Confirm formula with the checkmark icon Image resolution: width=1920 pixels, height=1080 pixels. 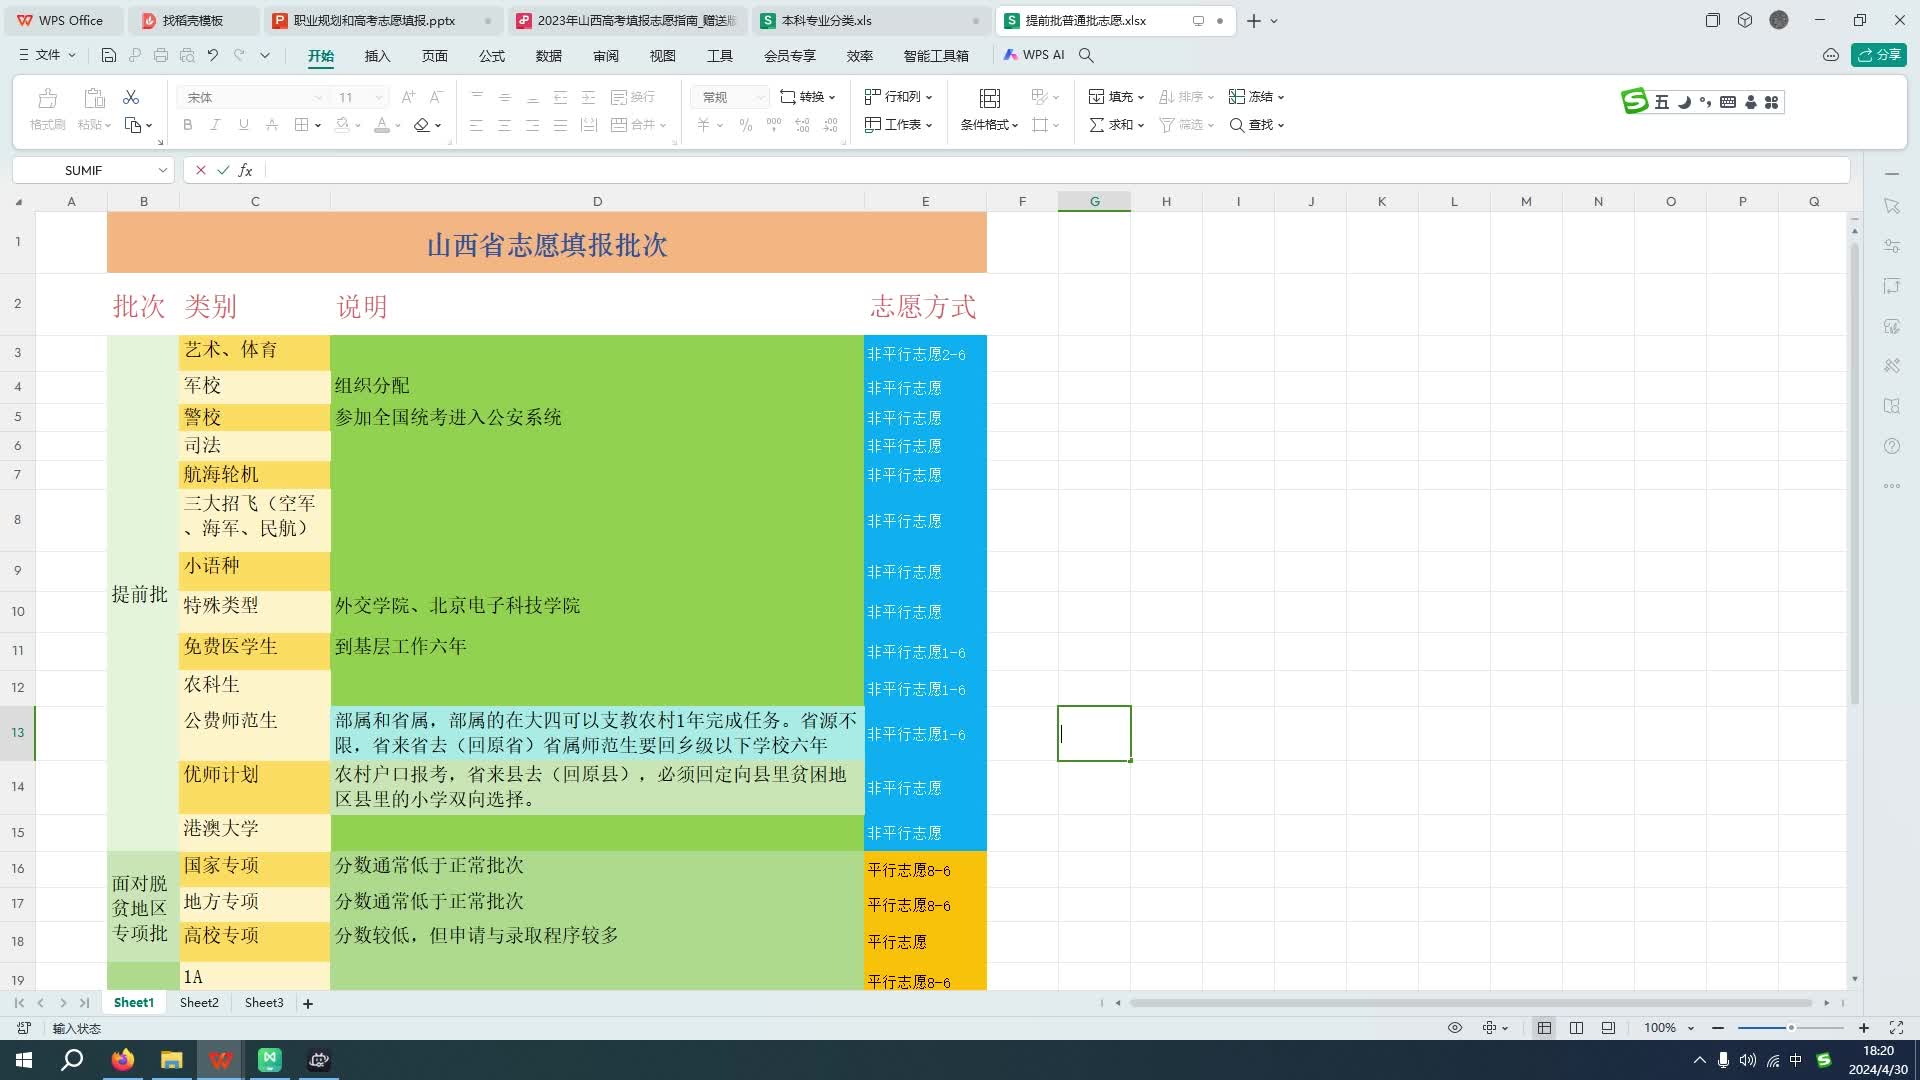coord(222,170)
